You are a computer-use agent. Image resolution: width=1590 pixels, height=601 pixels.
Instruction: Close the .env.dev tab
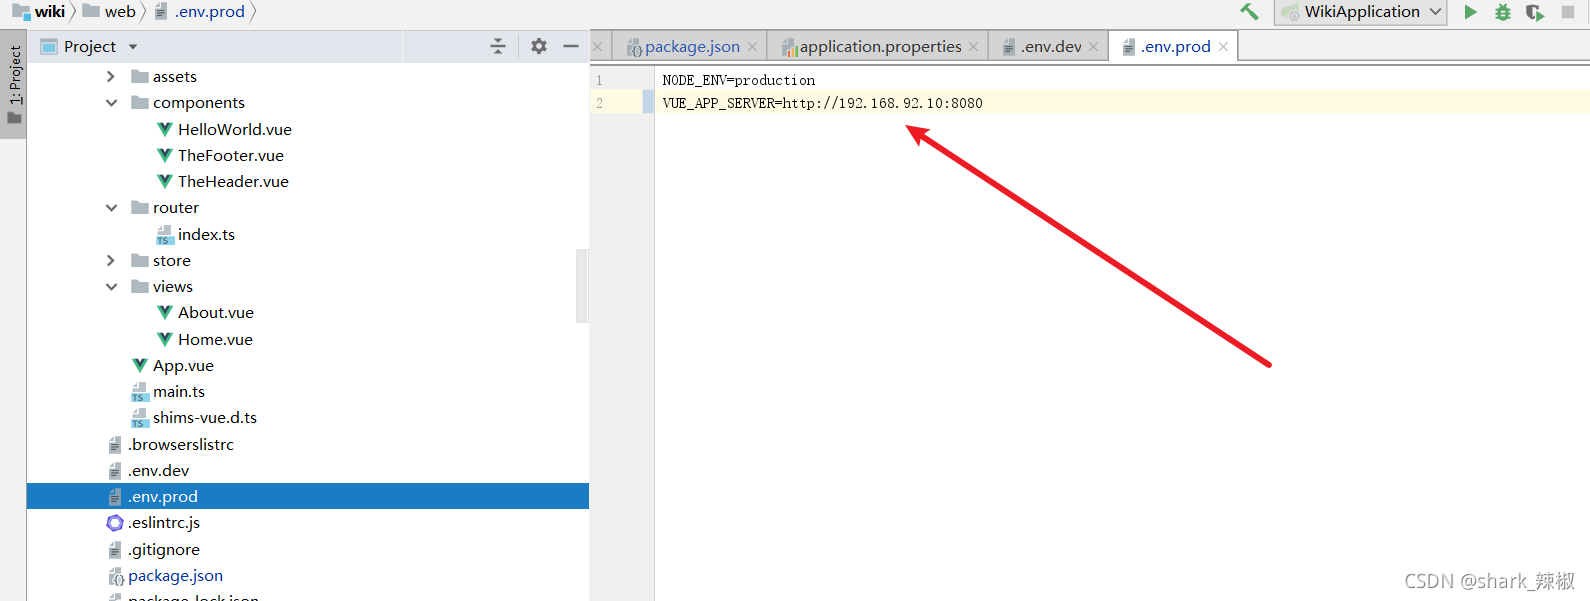pyautogui.click(x=1093, y=47)
